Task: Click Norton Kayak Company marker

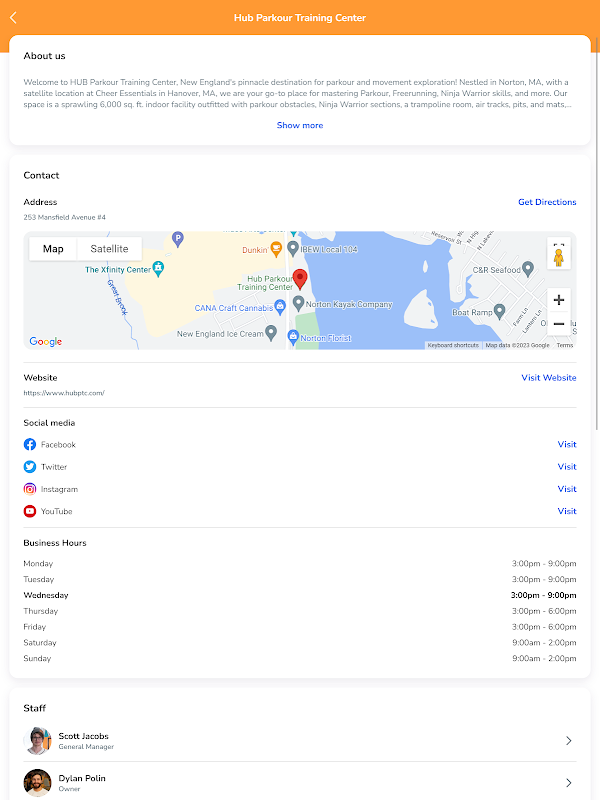Action: click(x=298, y=304)
